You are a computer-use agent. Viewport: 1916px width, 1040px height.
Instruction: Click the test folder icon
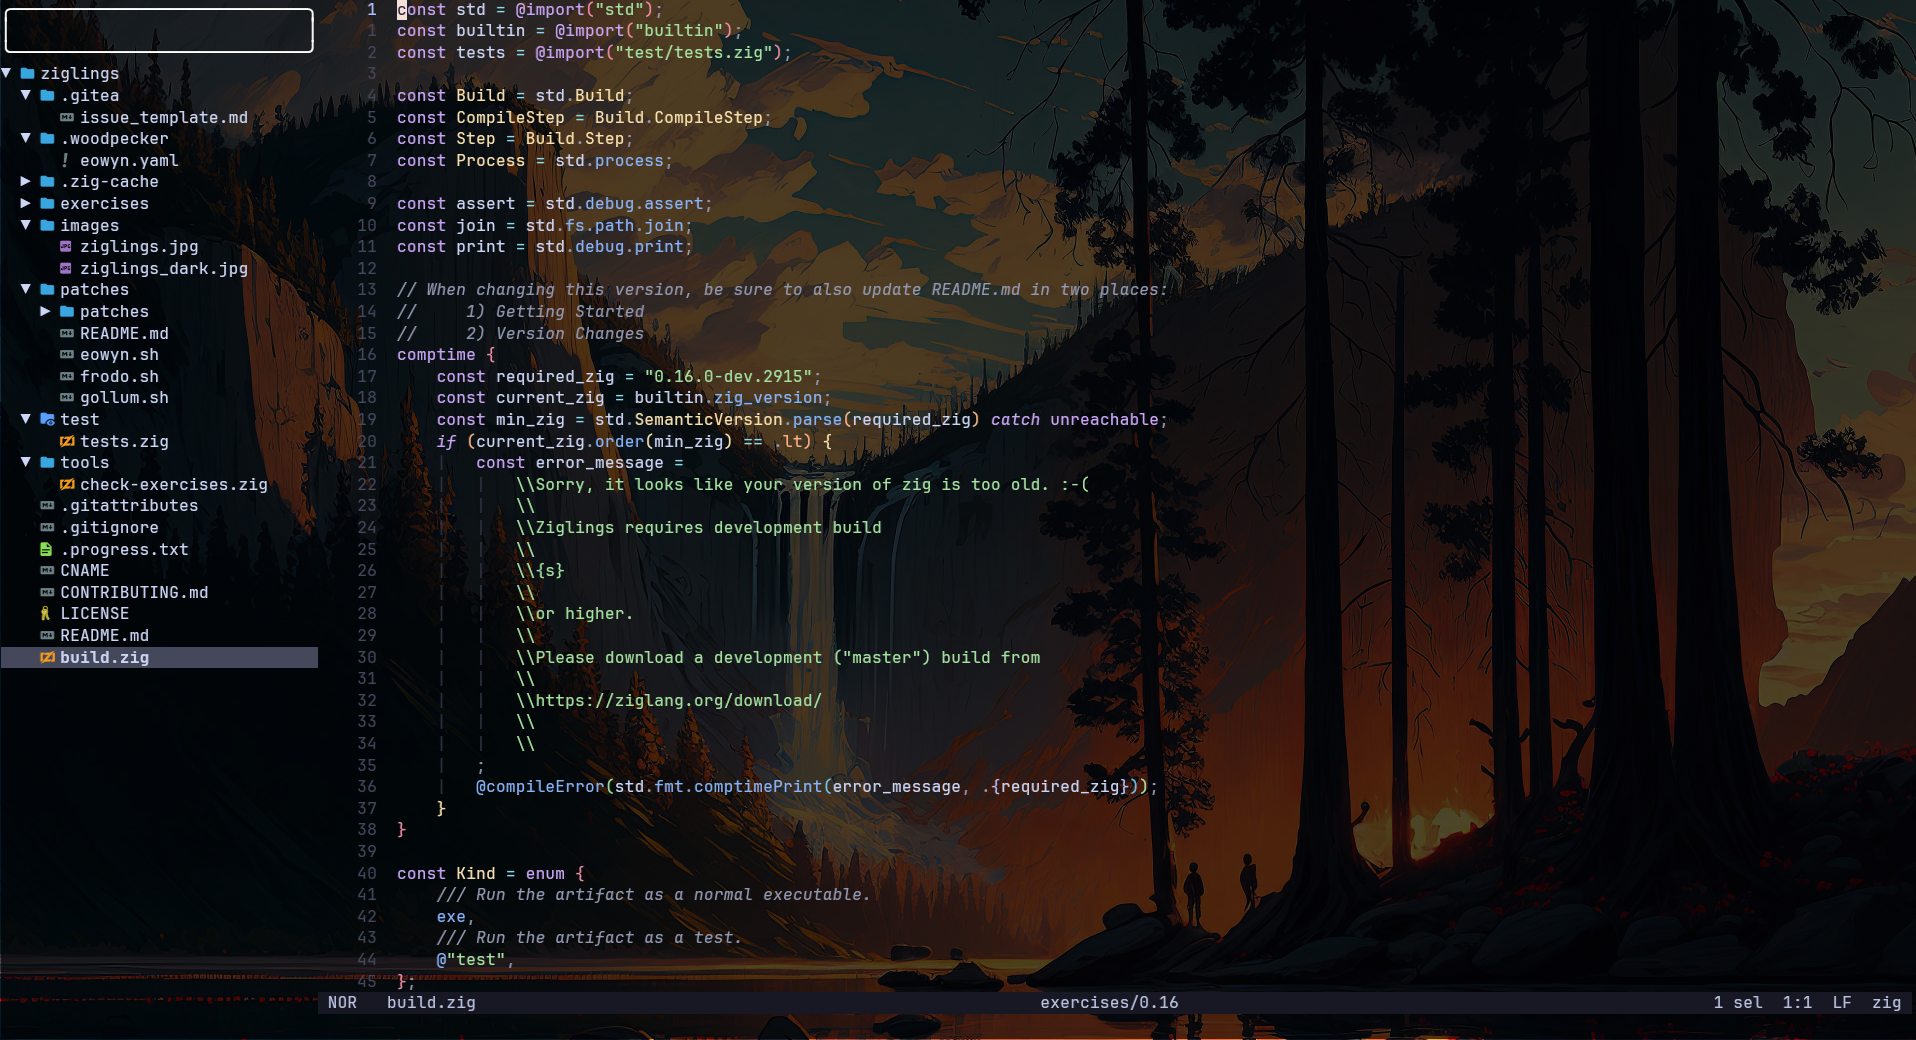(47, 419)
